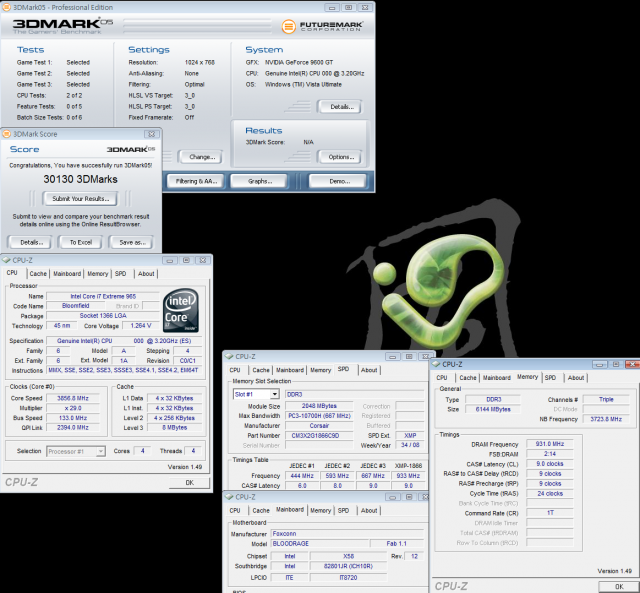Click the 3DMark Score window title icon
Viewport: 640px width, 593px height.
[x=7, y=134]
